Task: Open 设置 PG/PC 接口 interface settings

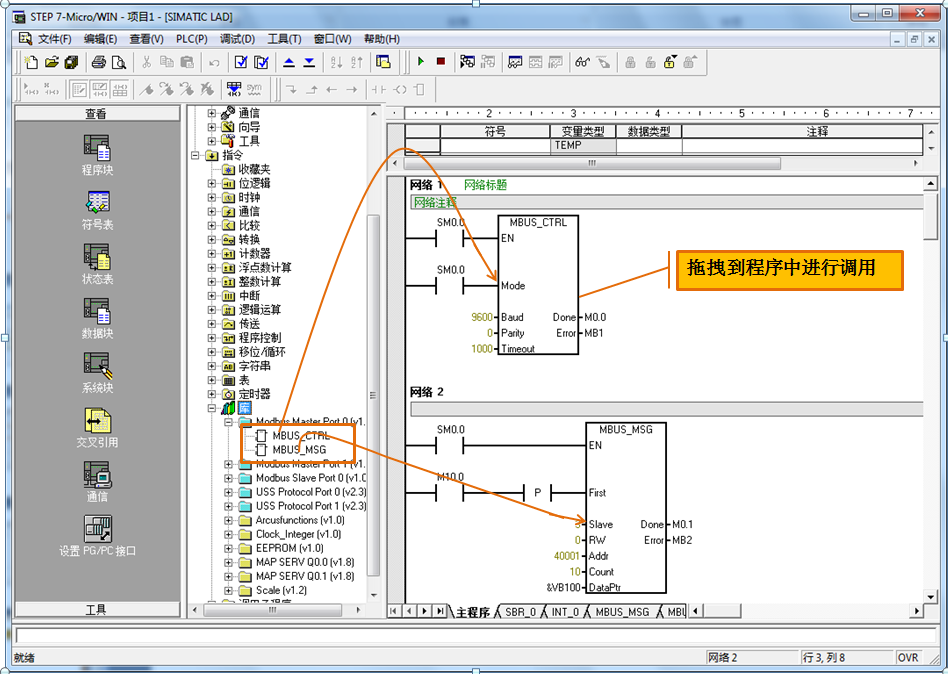Action: point(97,536)
